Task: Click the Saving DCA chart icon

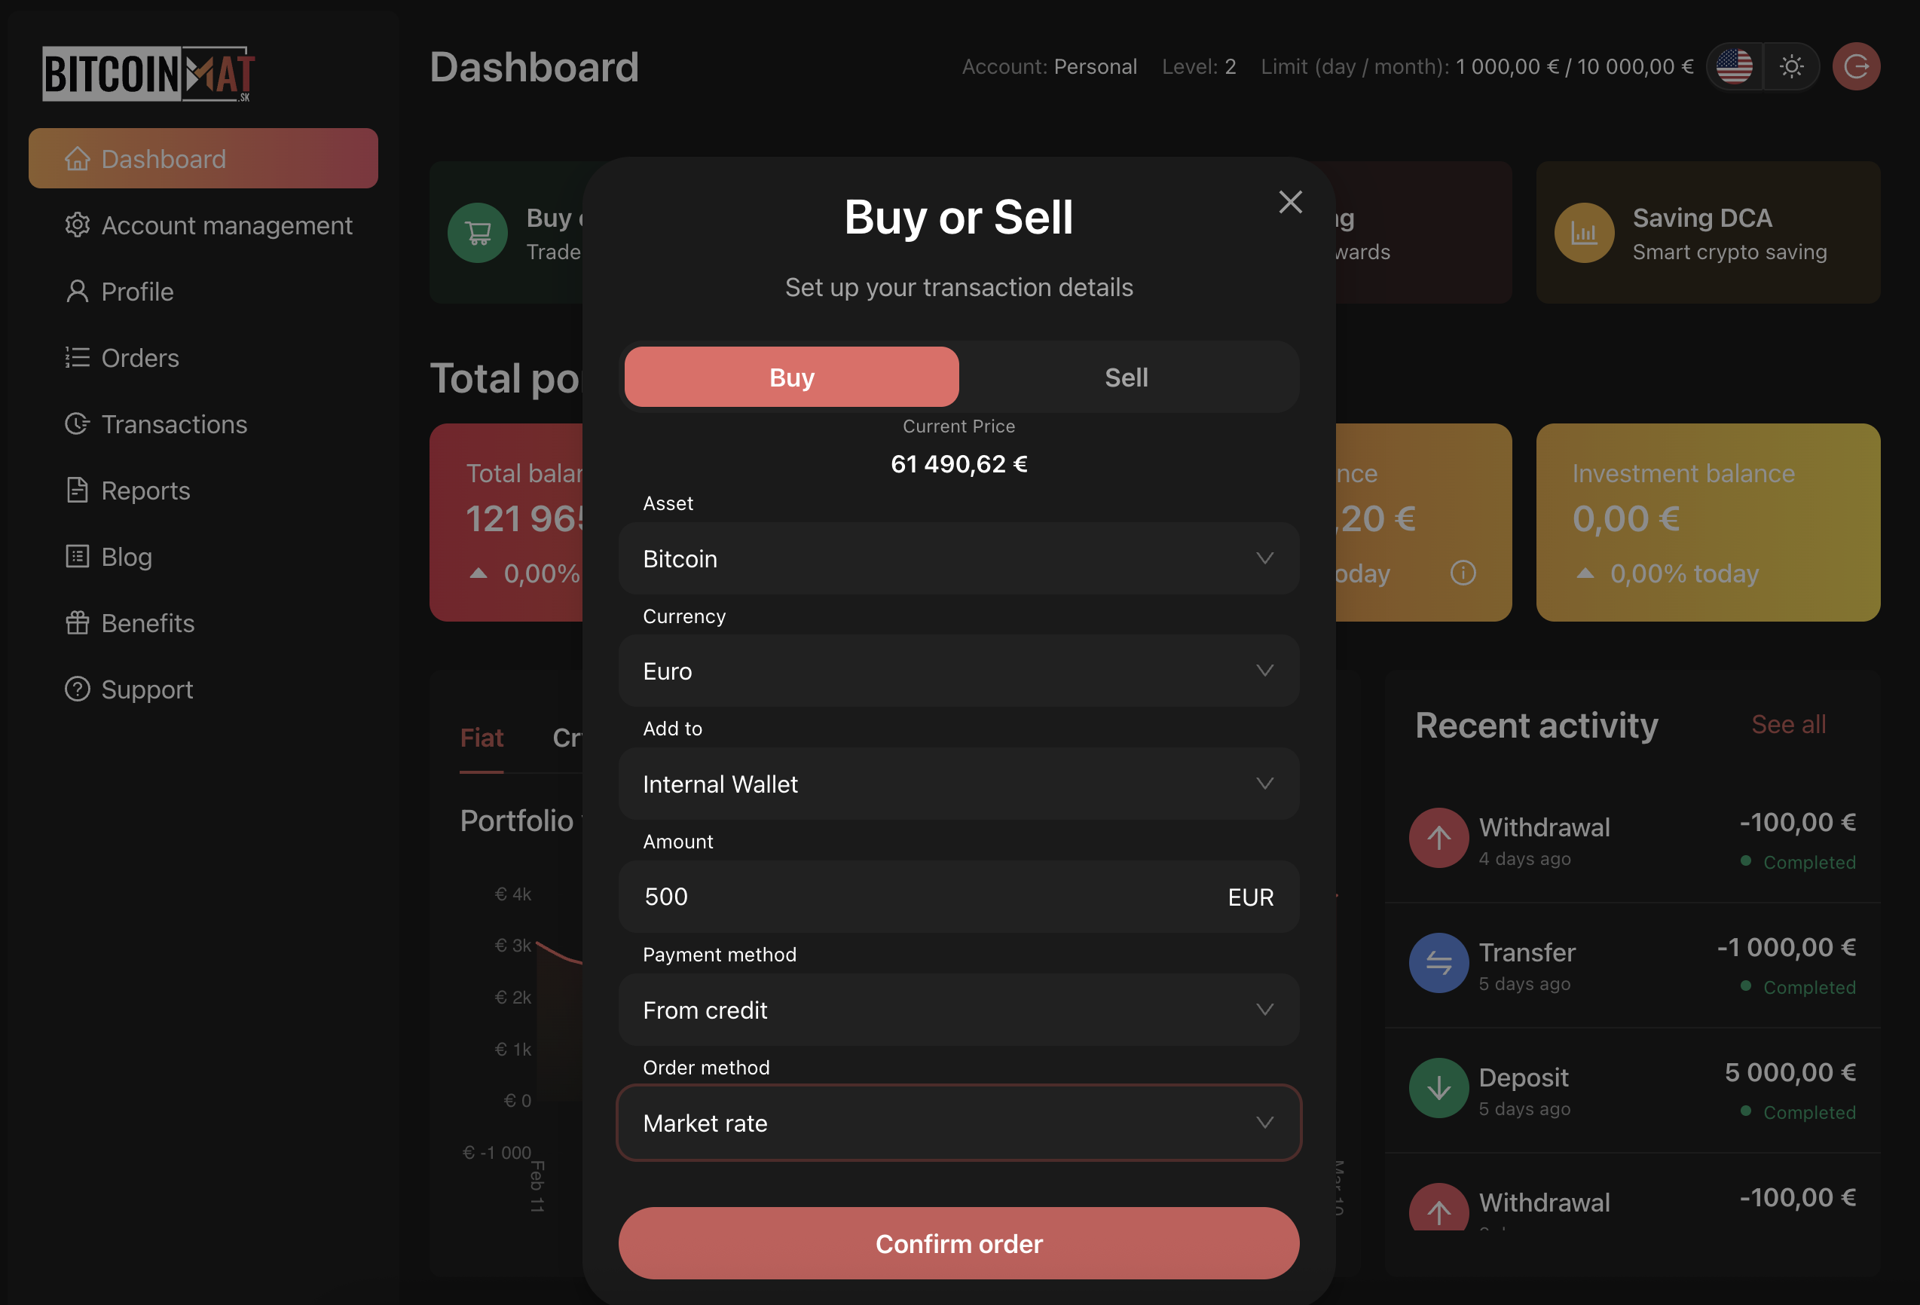Action: coord(1584,233)
